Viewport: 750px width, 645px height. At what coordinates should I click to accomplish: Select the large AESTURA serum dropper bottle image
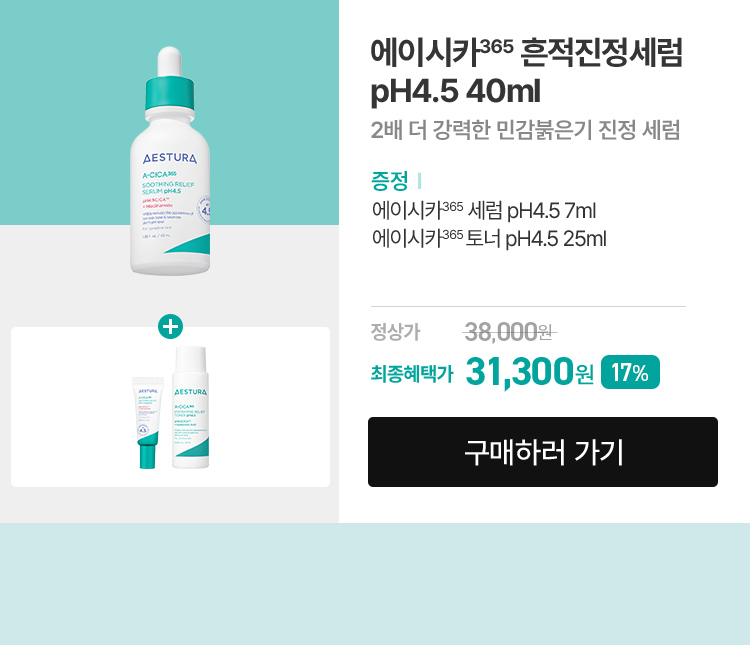tap(170, 161)
